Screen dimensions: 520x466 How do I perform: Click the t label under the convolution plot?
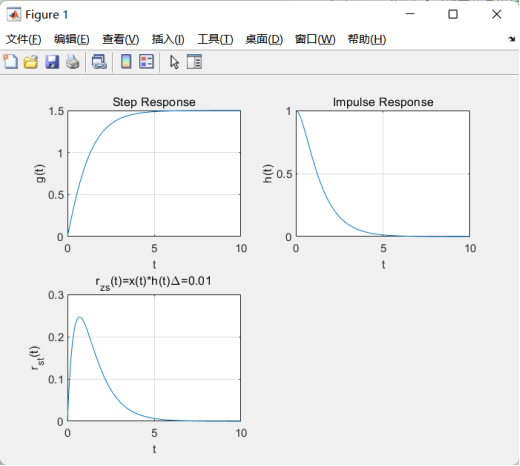click(154, 449)
